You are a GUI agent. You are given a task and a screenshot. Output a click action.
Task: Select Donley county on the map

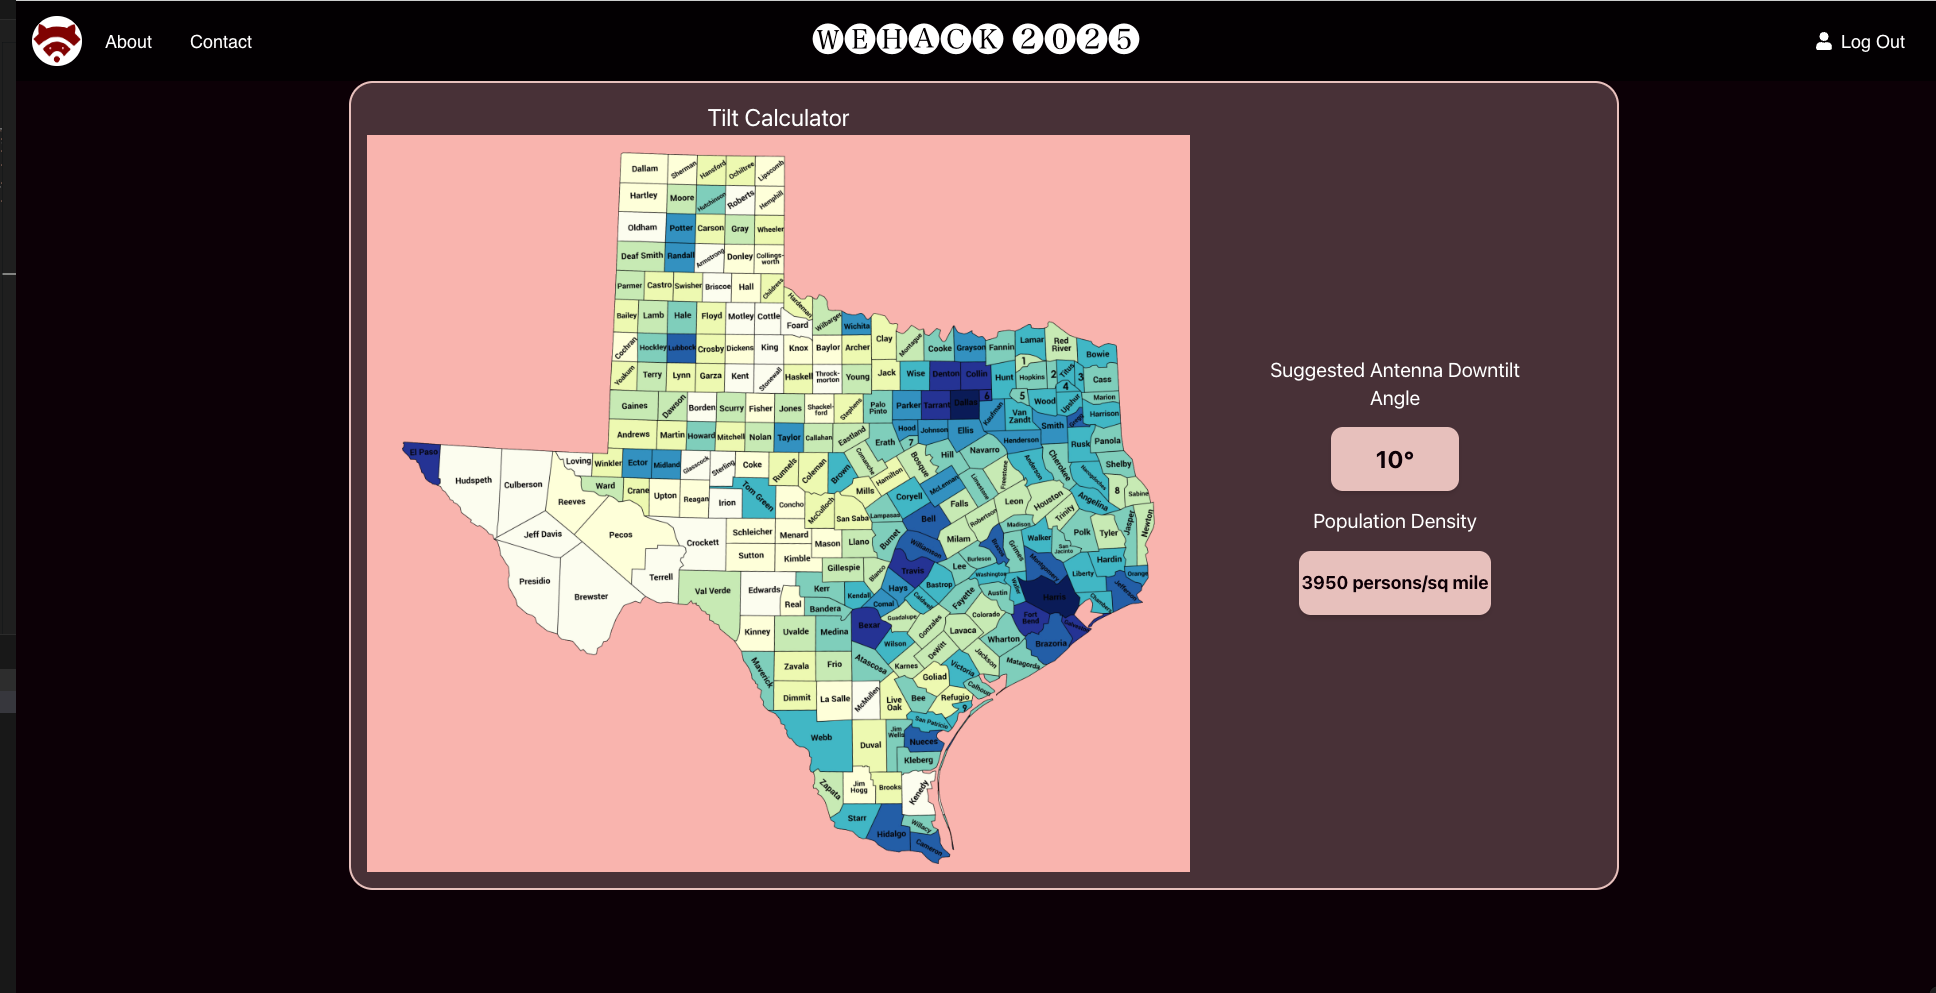click(739, 257)
